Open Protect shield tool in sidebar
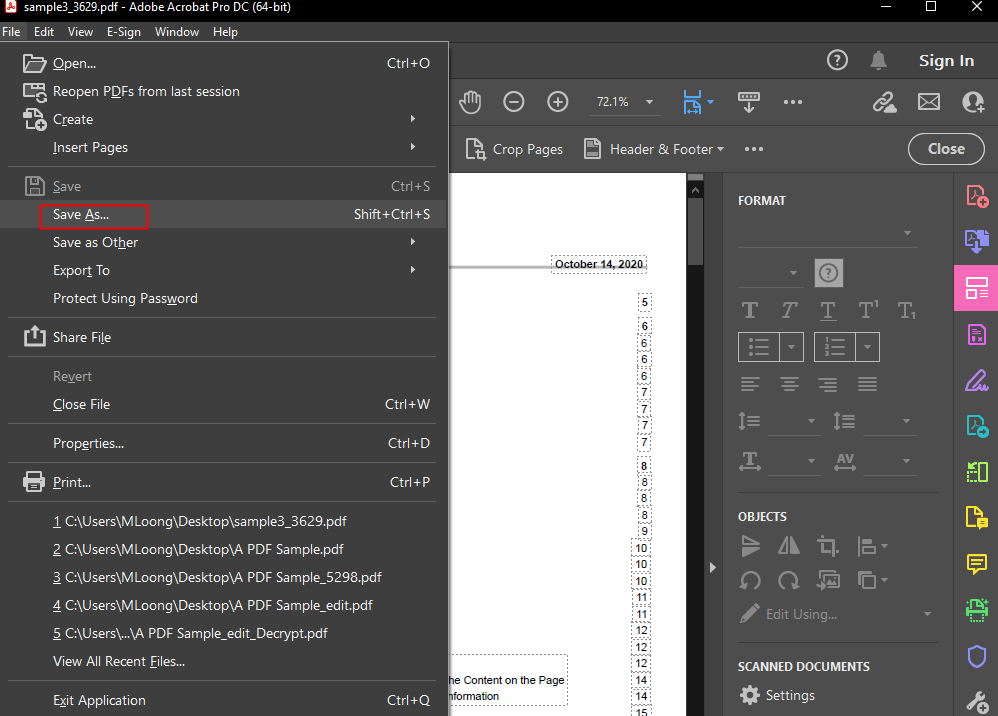The width and height of the screenshot is (998, 716). pos(977,656)
